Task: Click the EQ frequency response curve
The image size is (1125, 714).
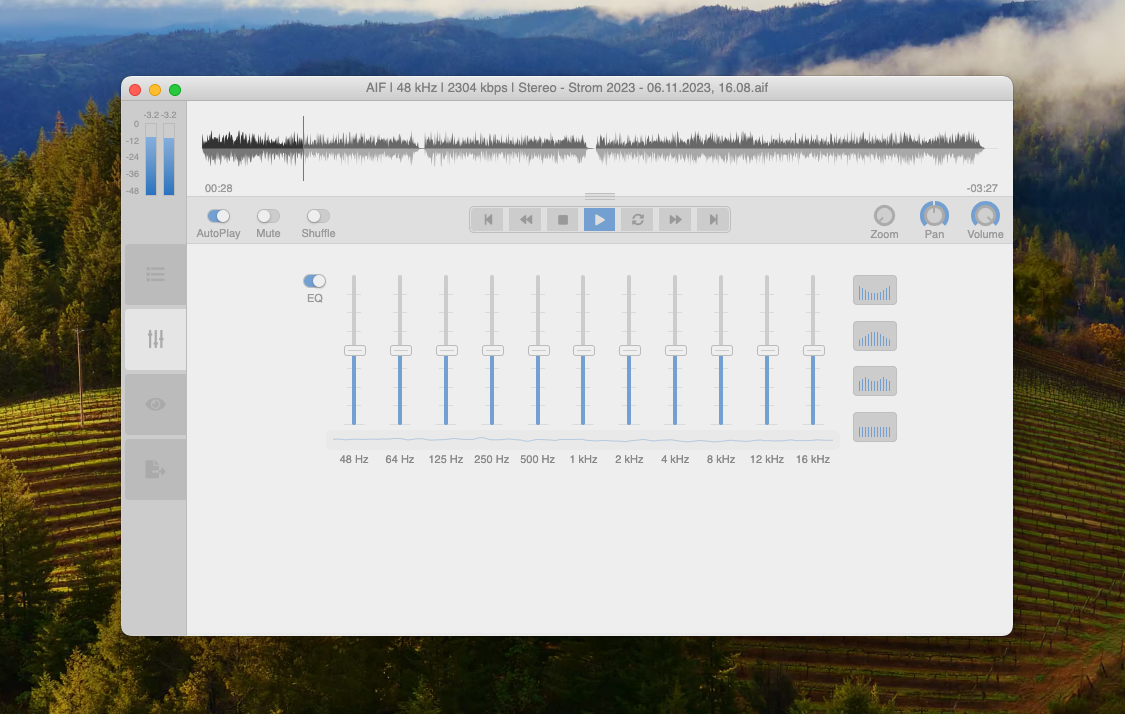Action: tap(583, 439)
